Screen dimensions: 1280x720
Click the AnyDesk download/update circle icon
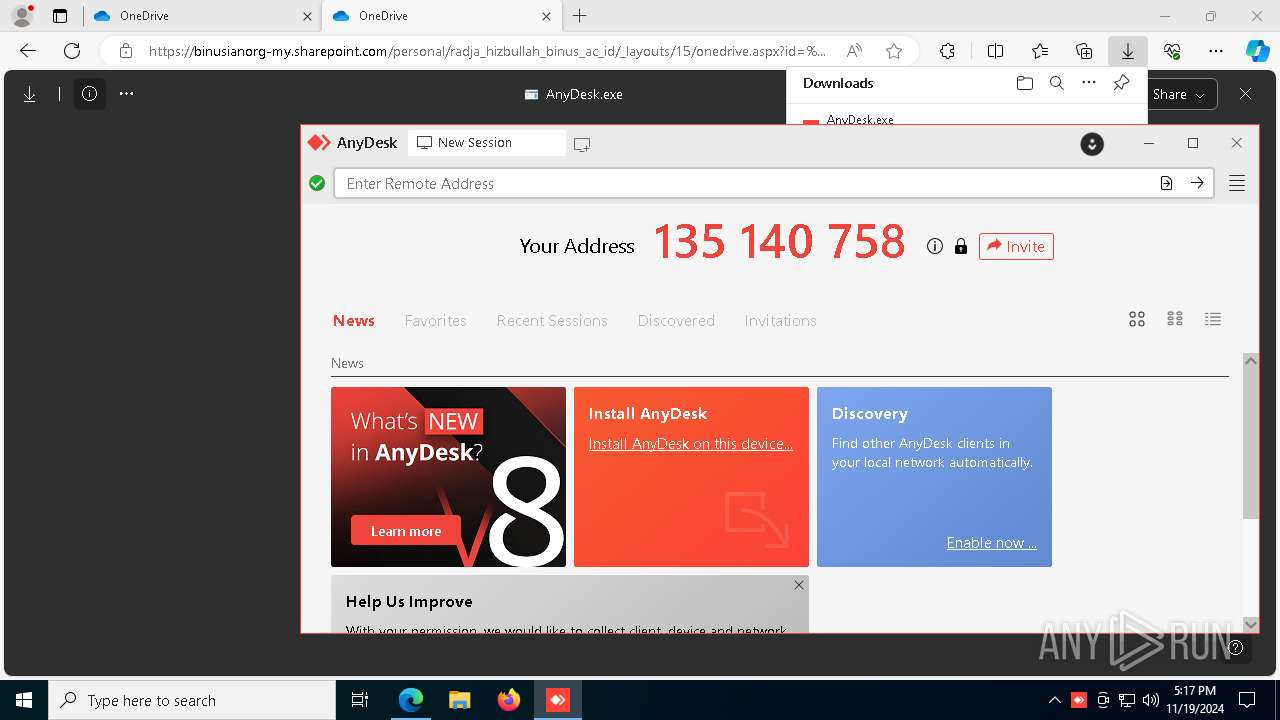click(x=1092, y=144)
